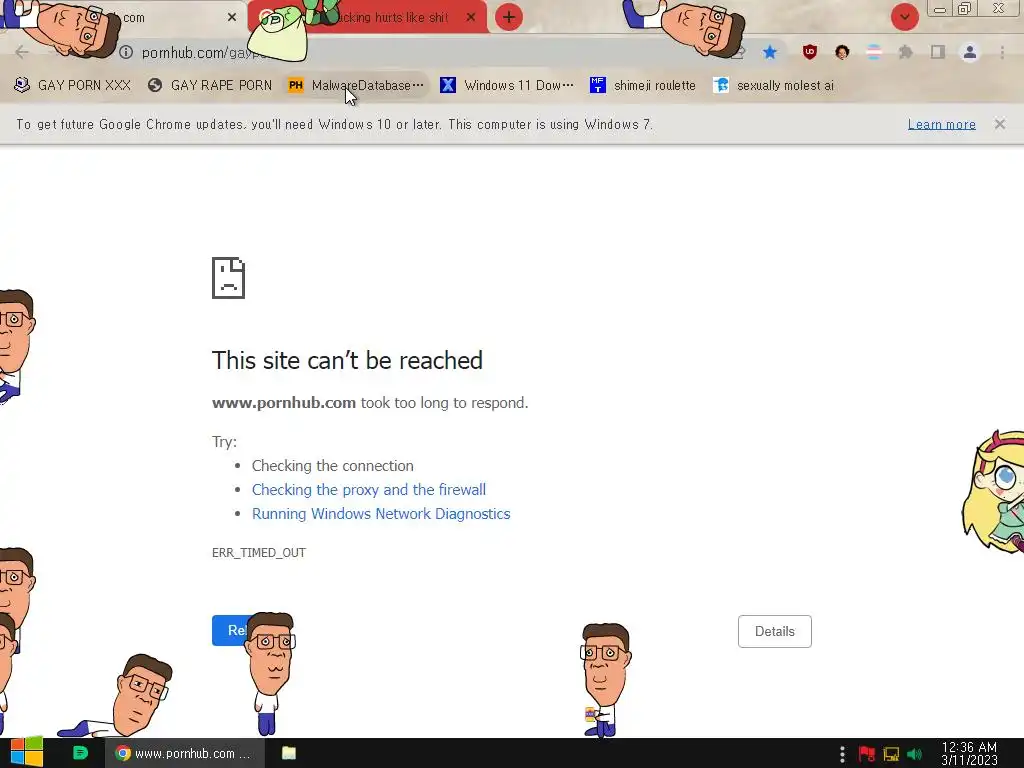This screenshot has width=1024, height=768.
Task: Open the MalwareDatabase bookmark
Action: 357,85
